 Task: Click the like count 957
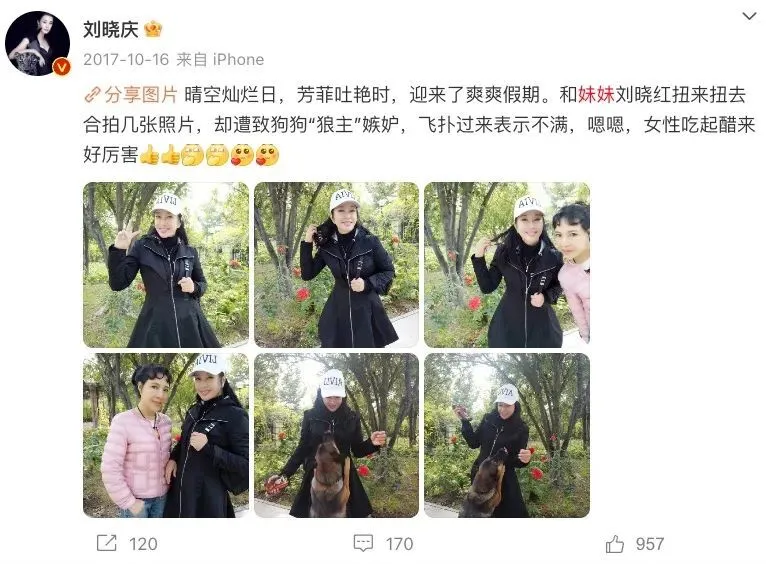(x=650, y=544)
